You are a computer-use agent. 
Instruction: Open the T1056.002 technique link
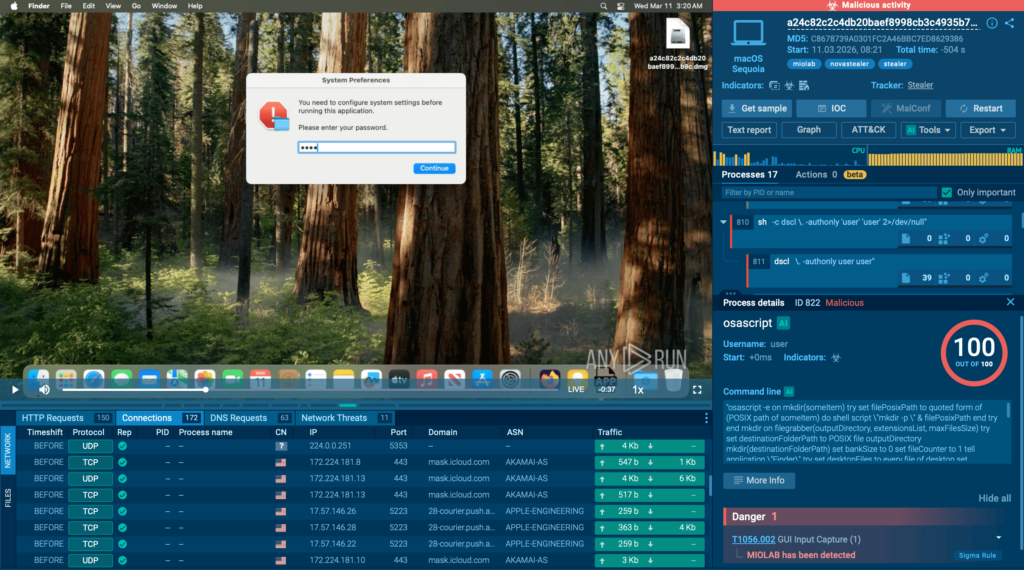(x=753, y=539)
